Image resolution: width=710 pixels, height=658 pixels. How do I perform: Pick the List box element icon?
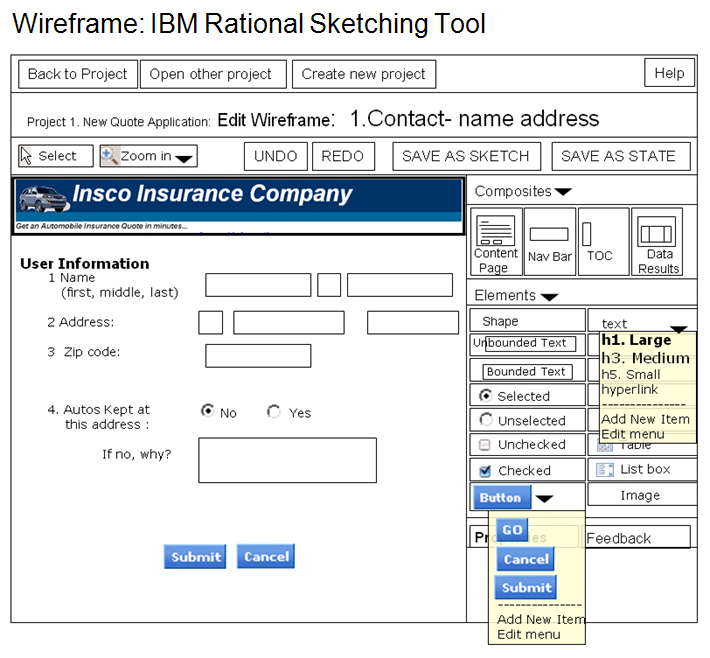605,470
